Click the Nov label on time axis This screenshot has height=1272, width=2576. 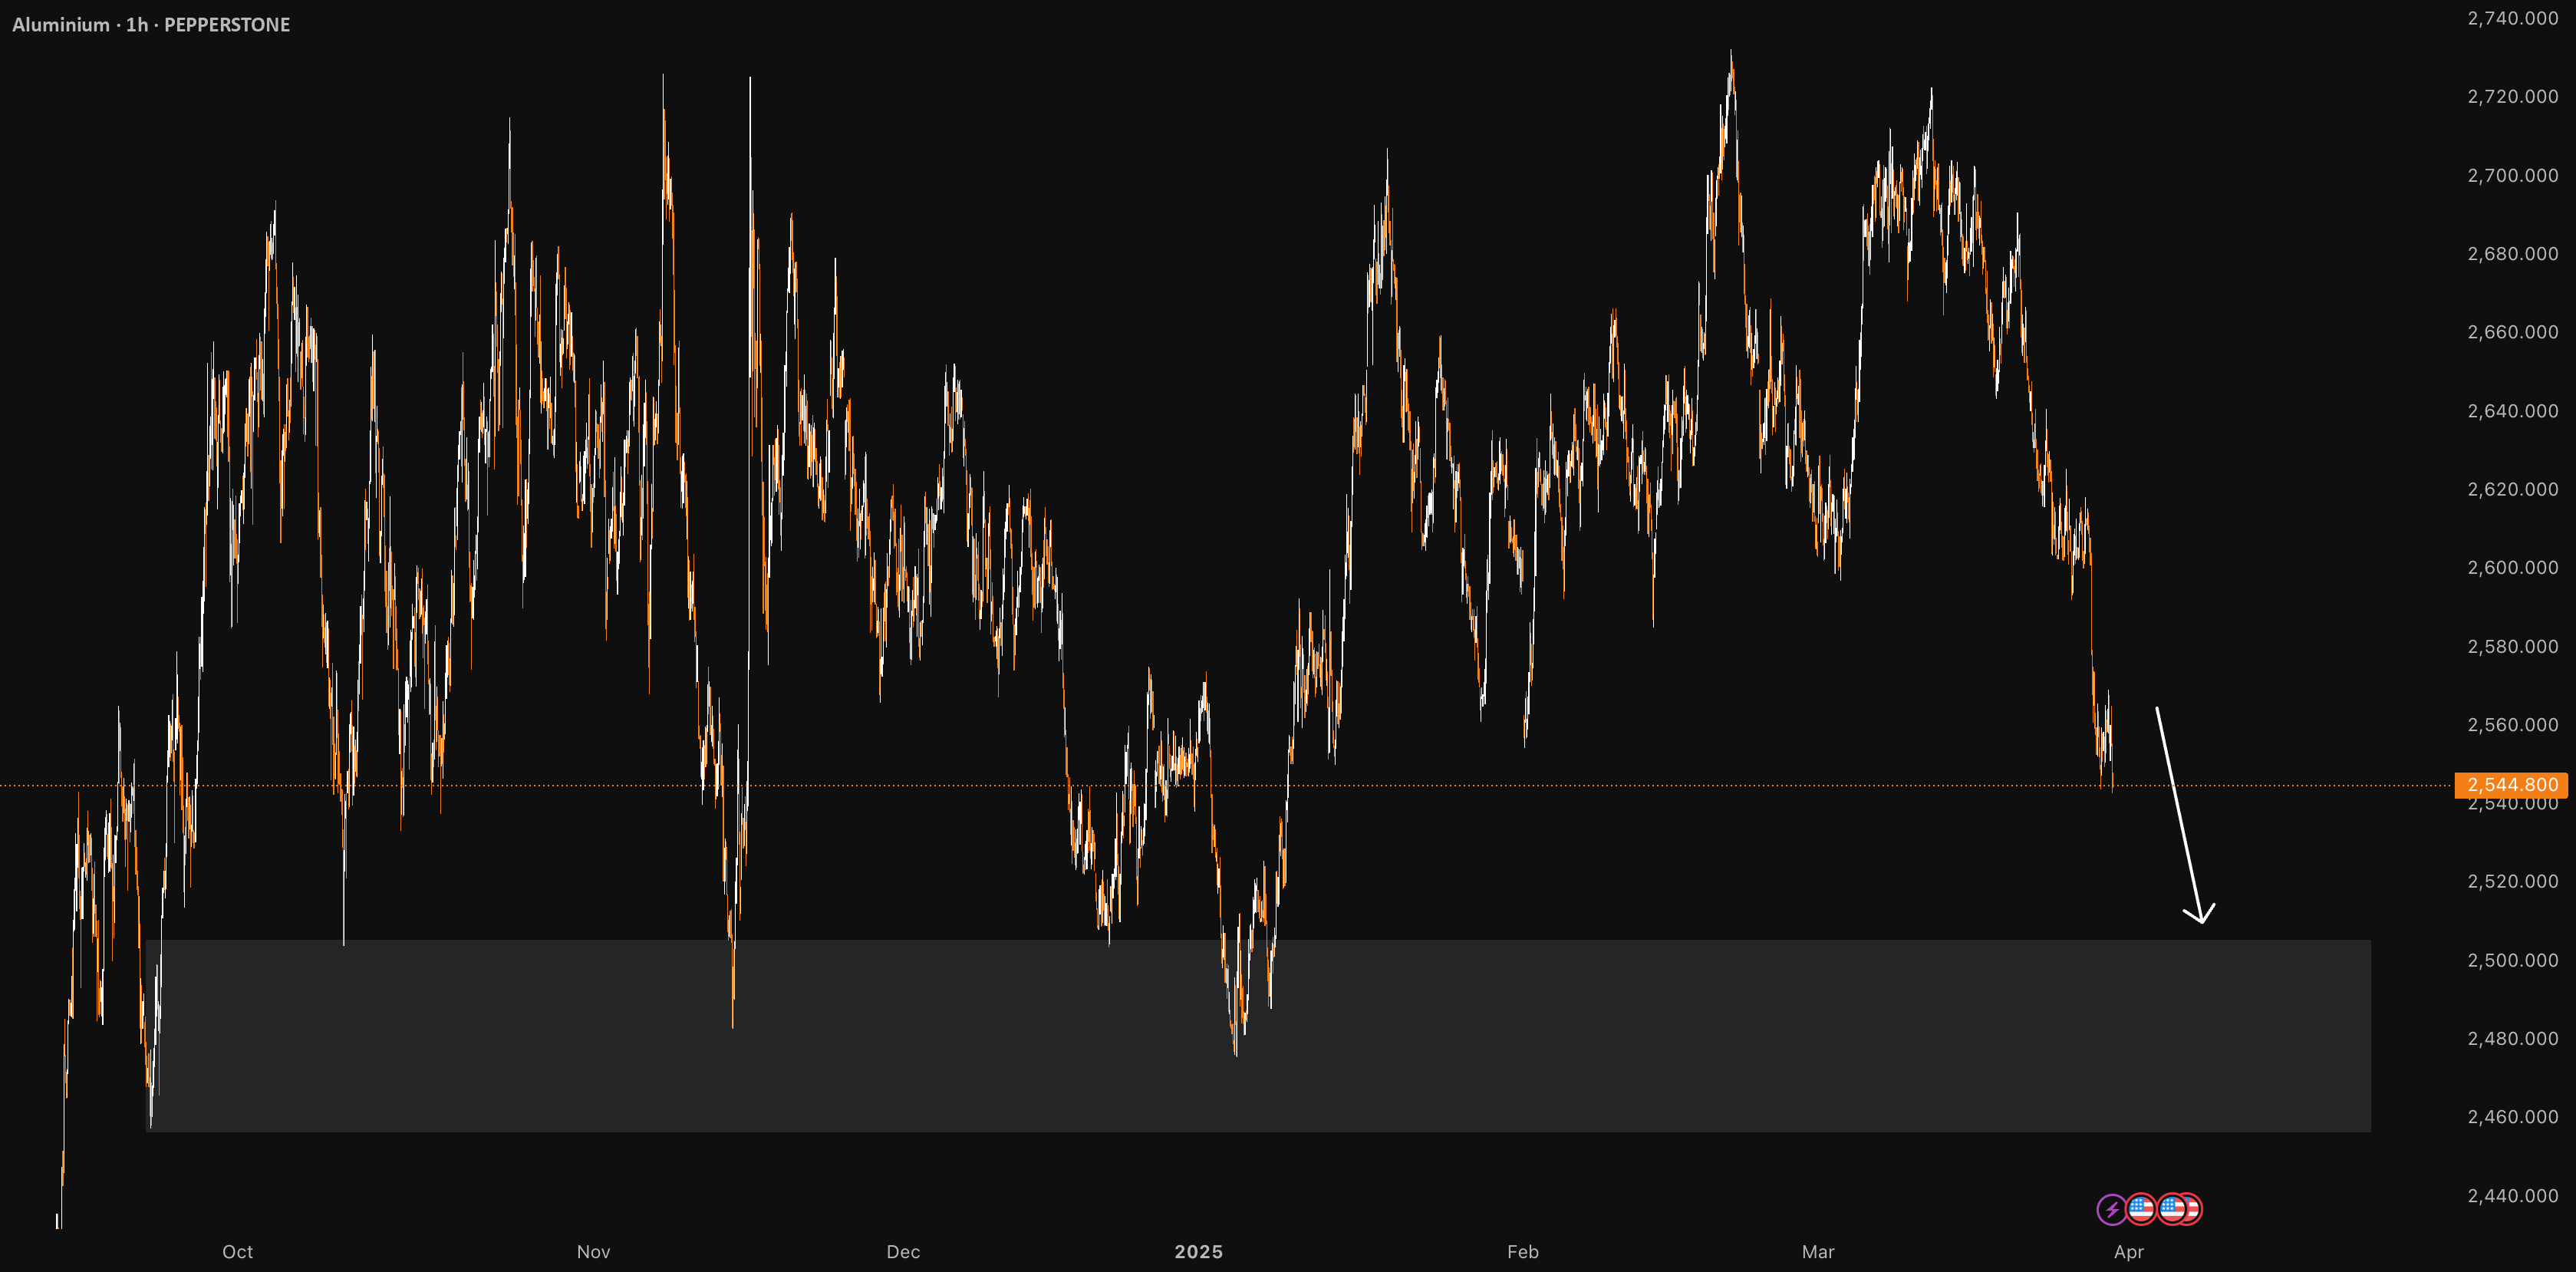point(593,1252)
